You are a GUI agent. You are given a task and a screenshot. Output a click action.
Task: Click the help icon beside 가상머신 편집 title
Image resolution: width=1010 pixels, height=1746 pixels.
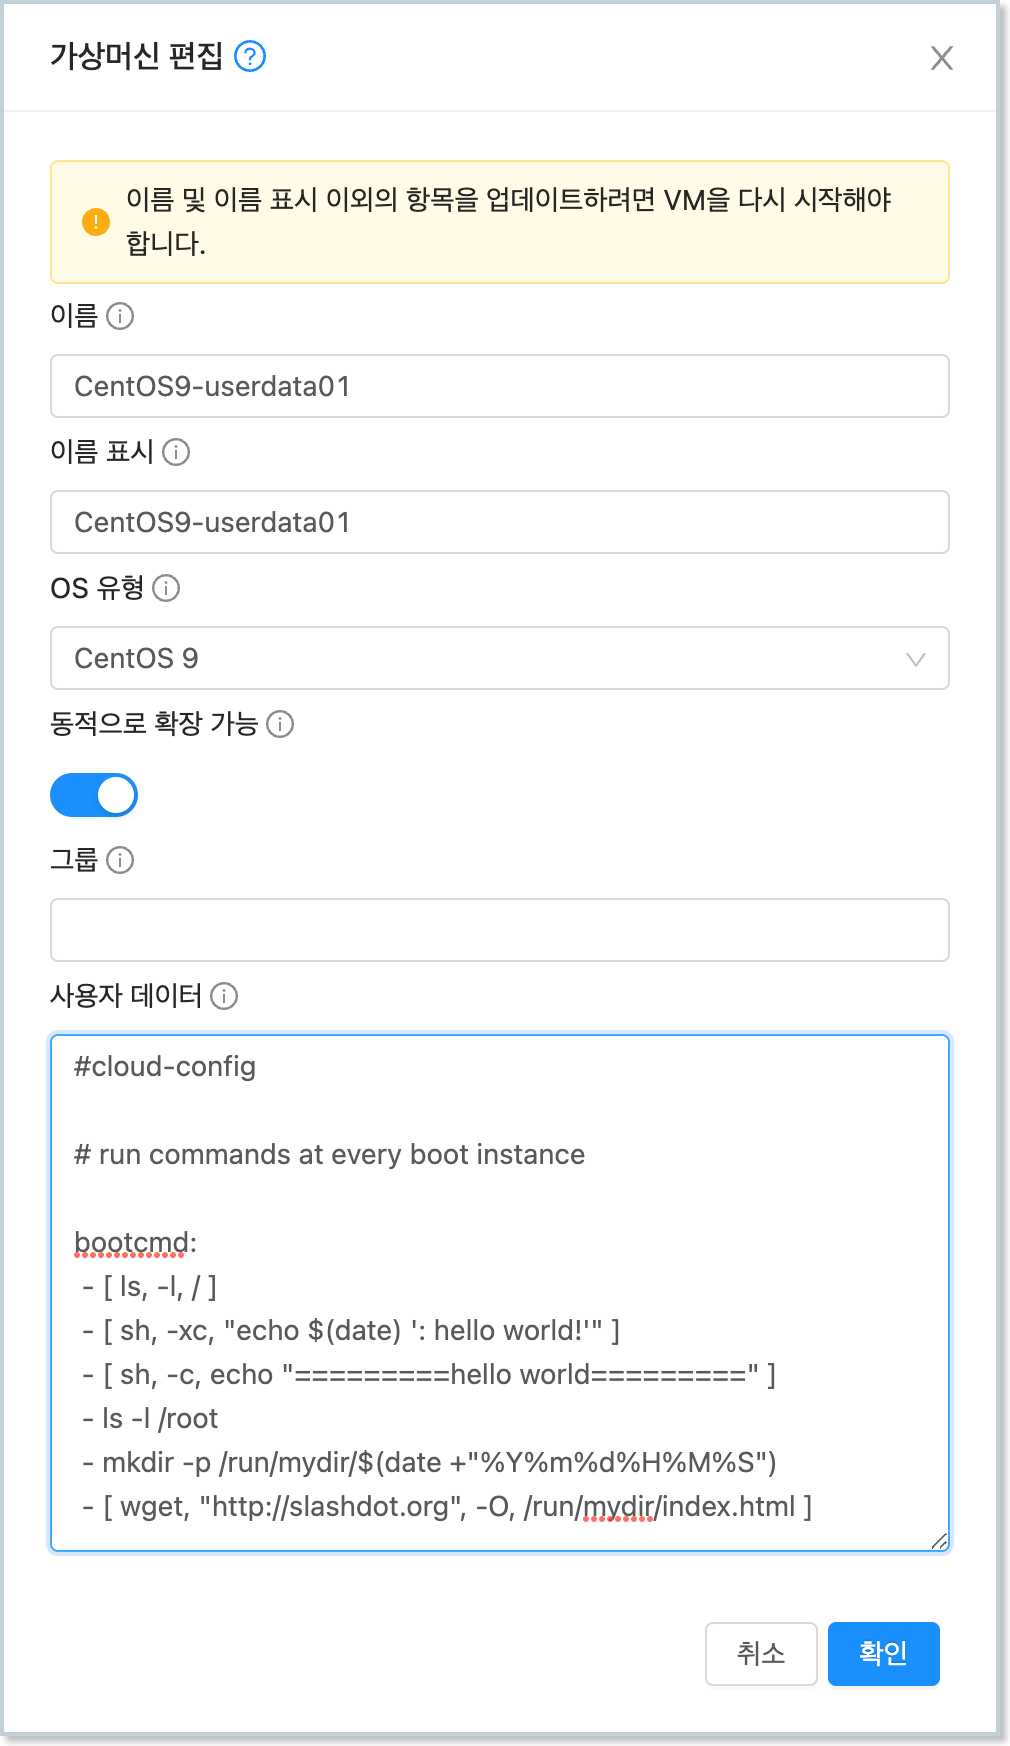click(x=250, y=56)
